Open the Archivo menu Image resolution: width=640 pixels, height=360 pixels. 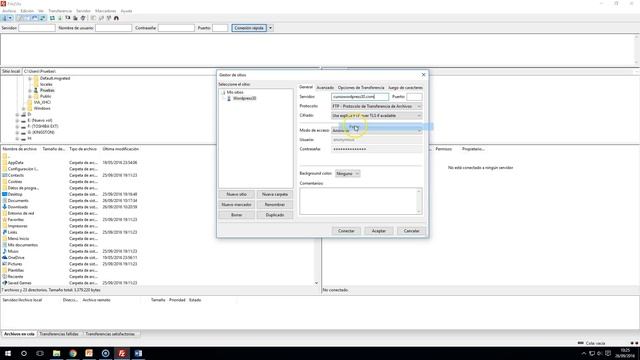9,11
